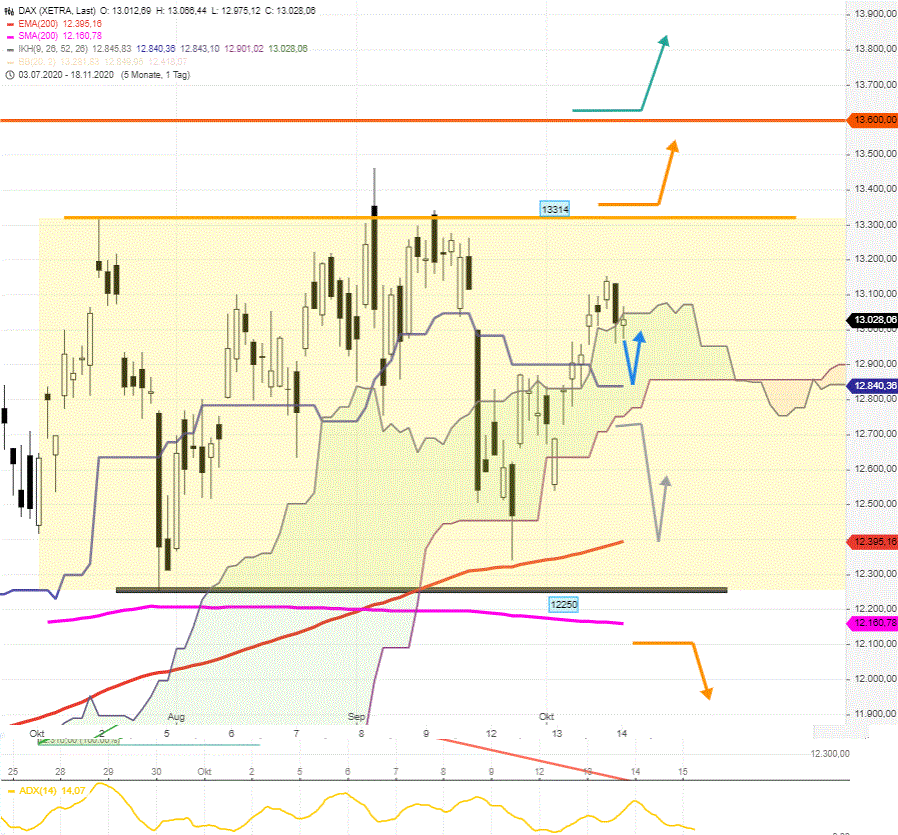This screenshot has width=898, height=835.
Task: Click the high value H: 13.066,44
Action: 181,11
